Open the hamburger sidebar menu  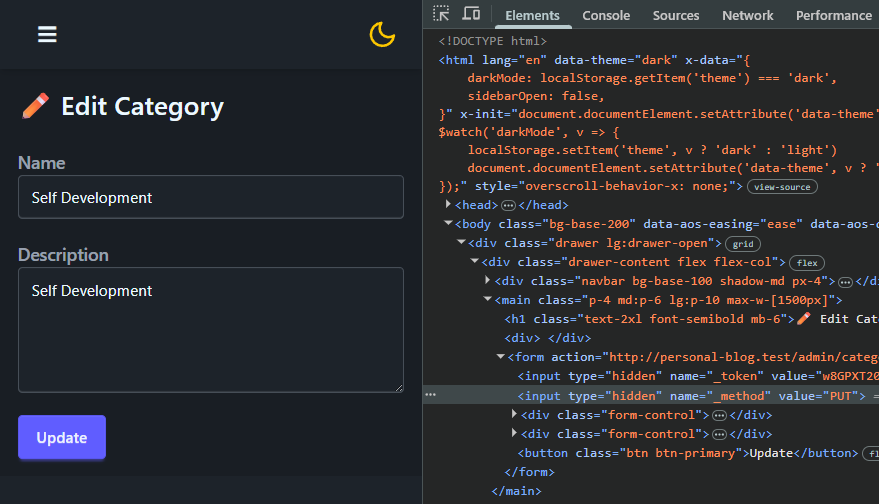click(x=47, y=35)
